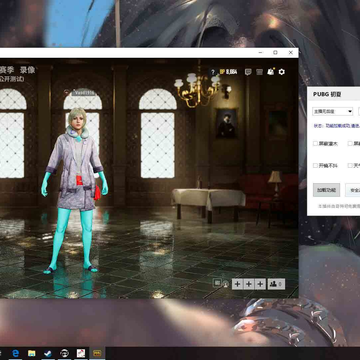360x360 pixels.
Task: Open the help question mark icon
Action: coord(213,72)
